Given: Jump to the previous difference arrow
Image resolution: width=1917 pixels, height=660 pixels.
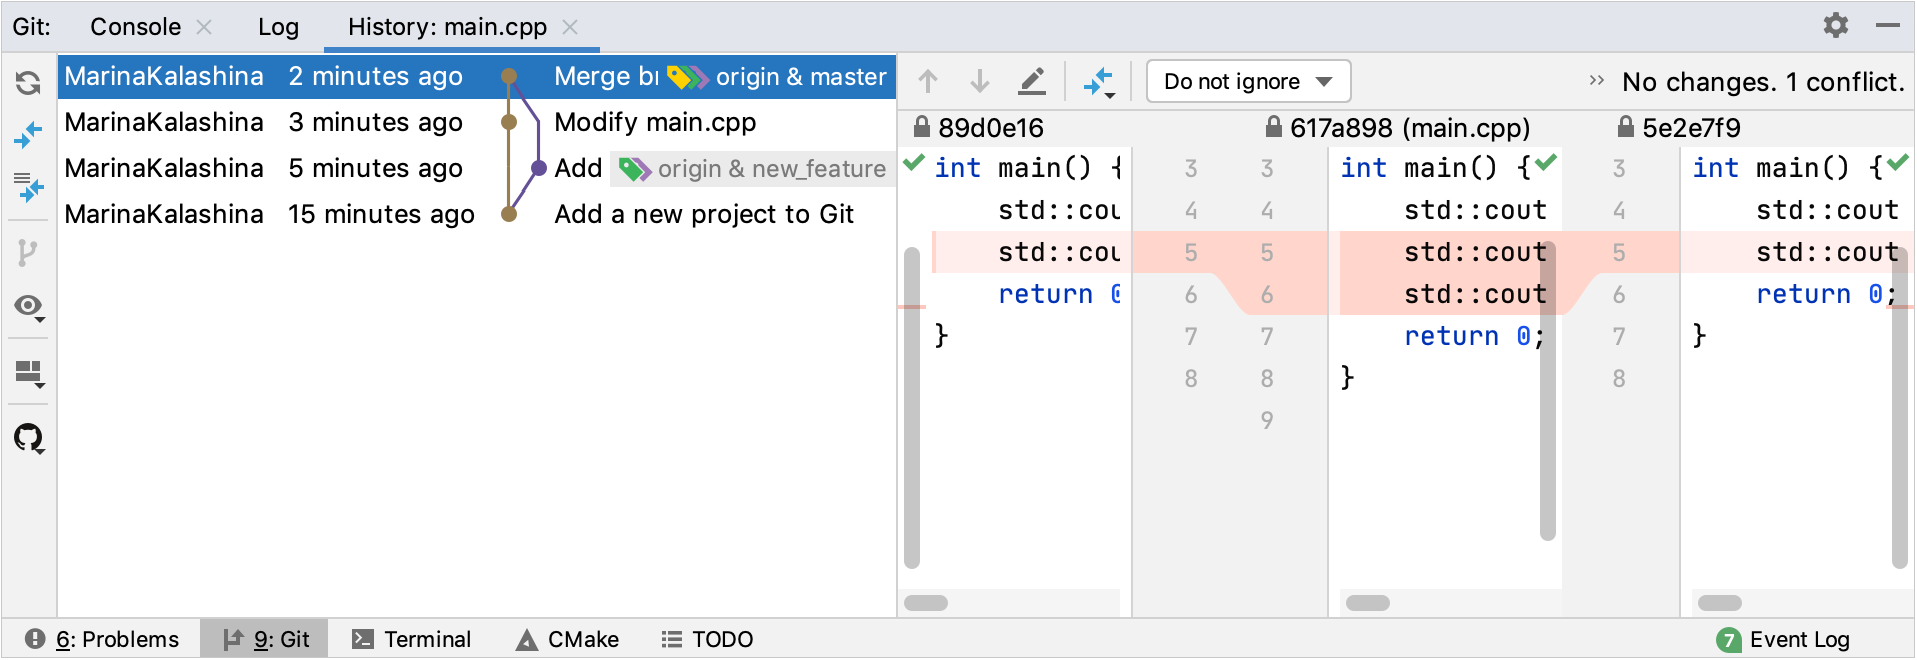Looking at the screenshot, I should (x=927, y=80).
